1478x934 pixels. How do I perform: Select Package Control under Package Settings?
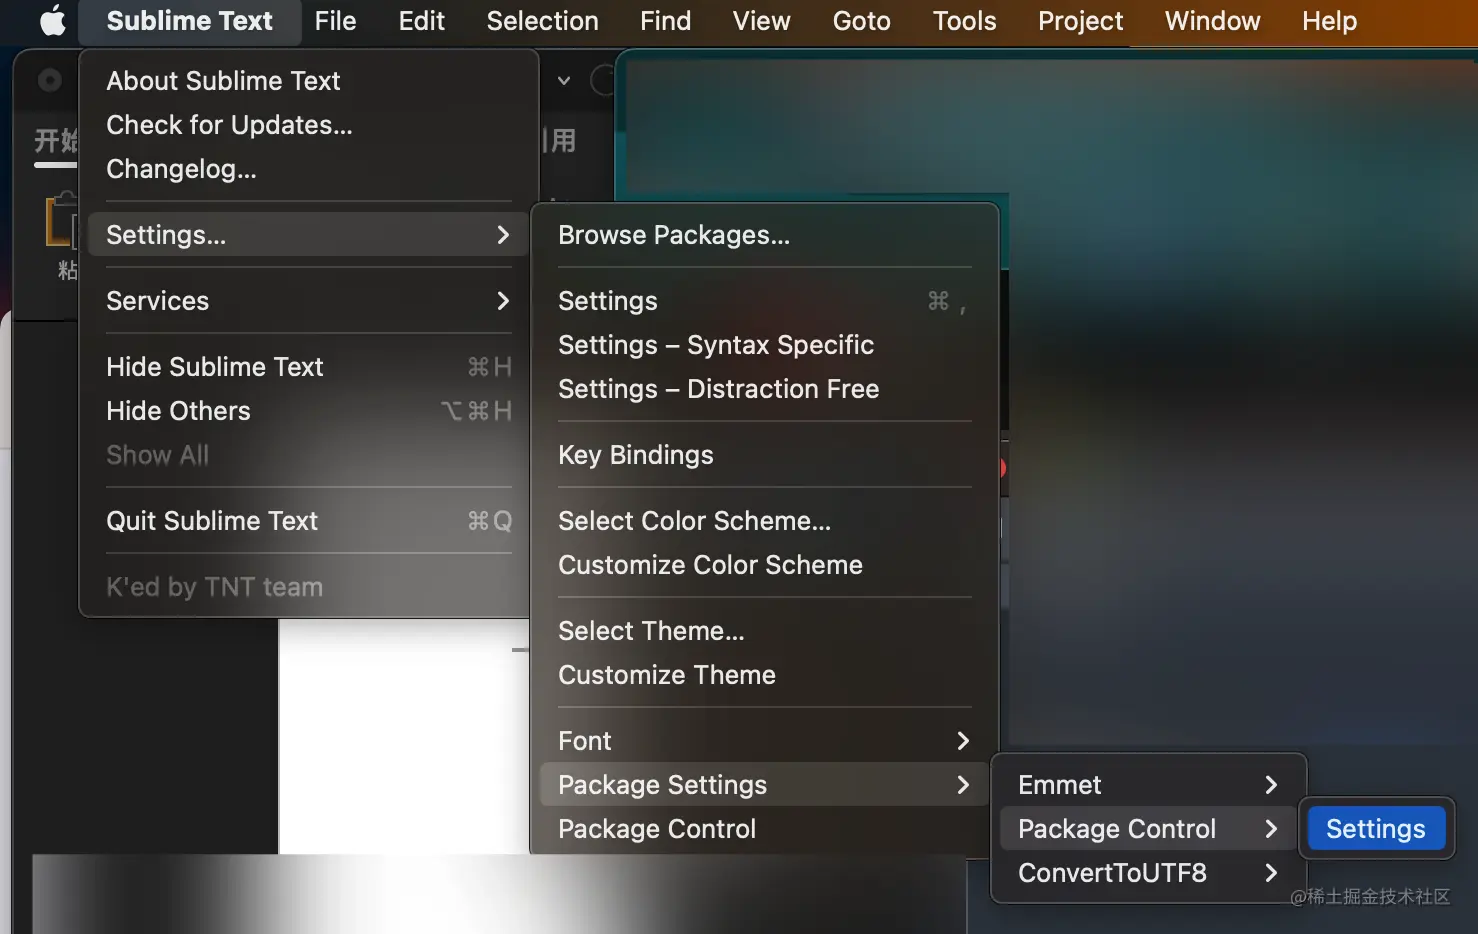click(x=764, y=829)
